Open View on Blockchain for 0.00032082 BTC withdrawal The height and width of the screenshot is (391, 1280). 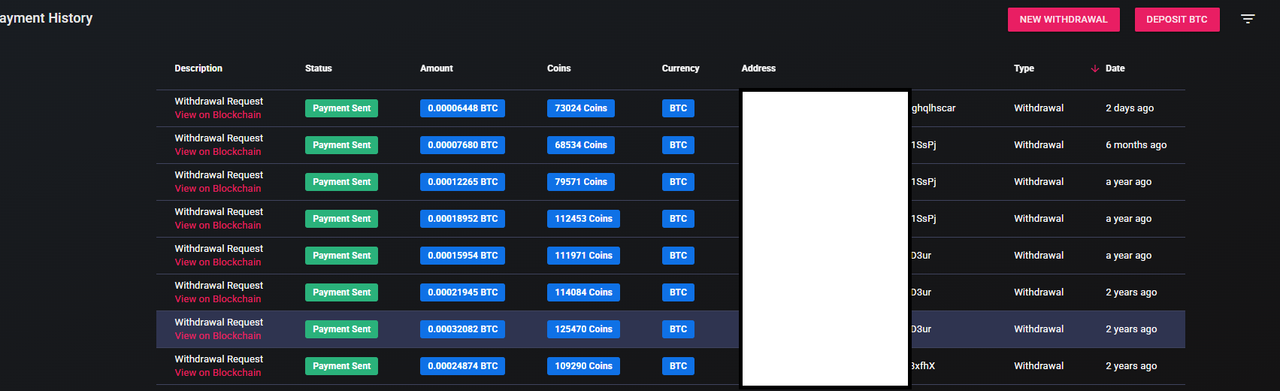pyautogui.click(x=218, y=336)
